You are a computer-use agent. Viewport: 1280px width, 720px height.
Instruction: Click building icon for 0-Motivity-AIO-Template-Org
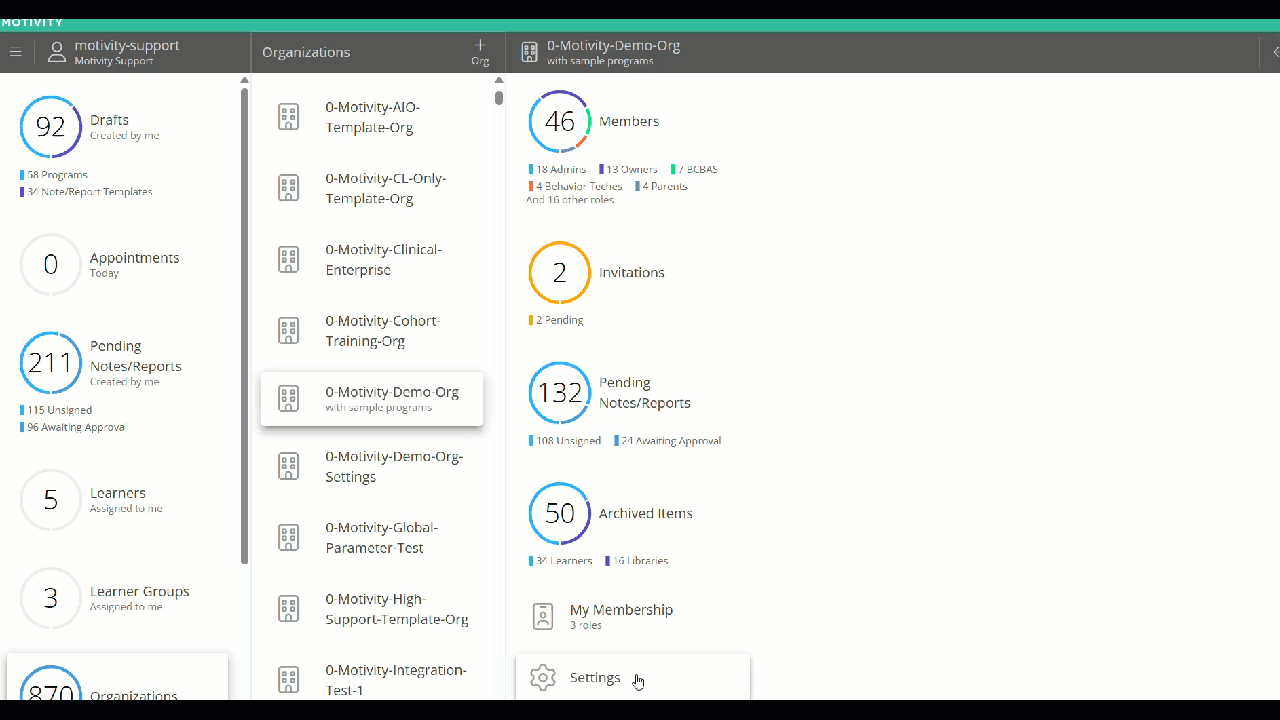point(288,117)
